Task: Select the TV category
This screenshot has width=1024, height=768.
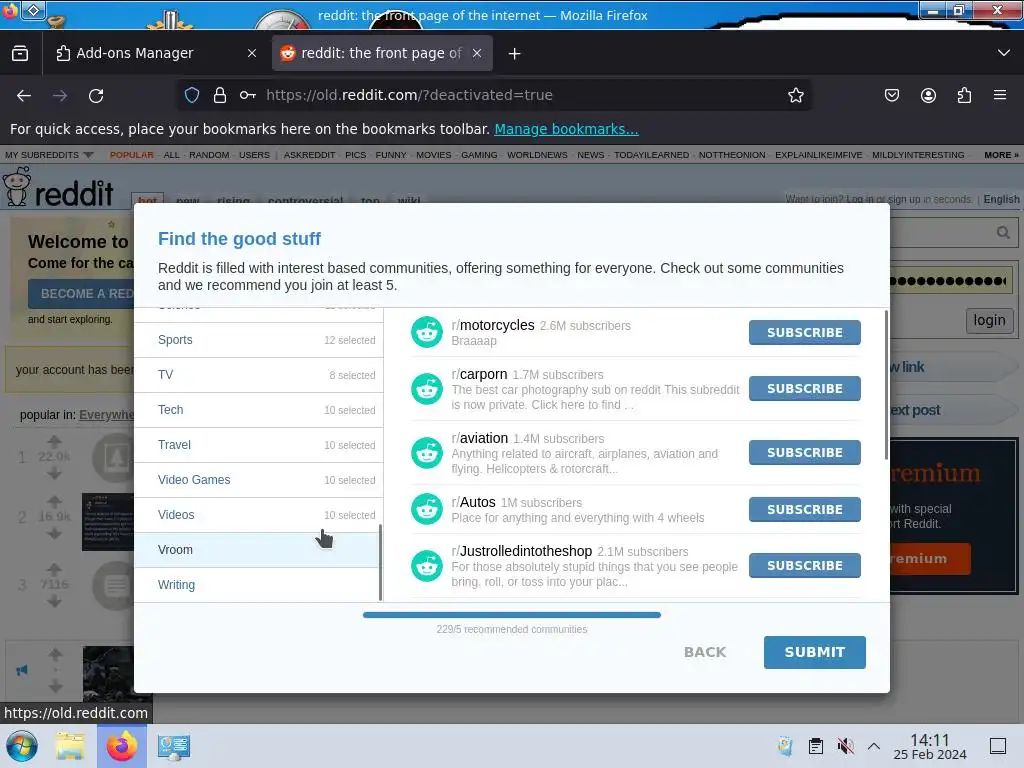Action: click(259, 375)
